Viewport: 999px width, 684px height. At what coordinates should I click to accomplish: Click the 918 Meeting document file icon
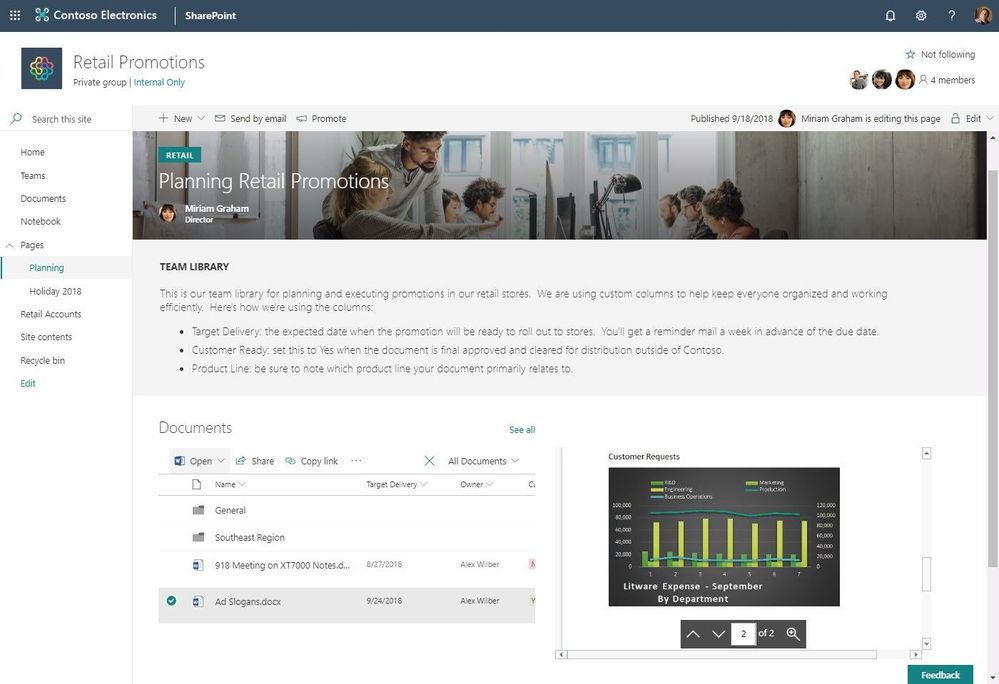[198, 564]
